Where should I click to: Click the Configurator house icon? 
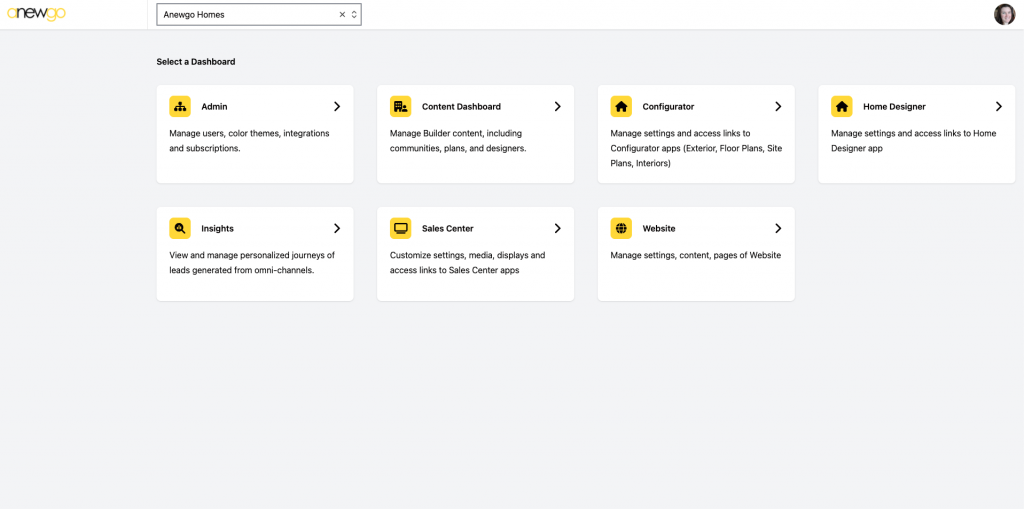[x=621, y=107]
